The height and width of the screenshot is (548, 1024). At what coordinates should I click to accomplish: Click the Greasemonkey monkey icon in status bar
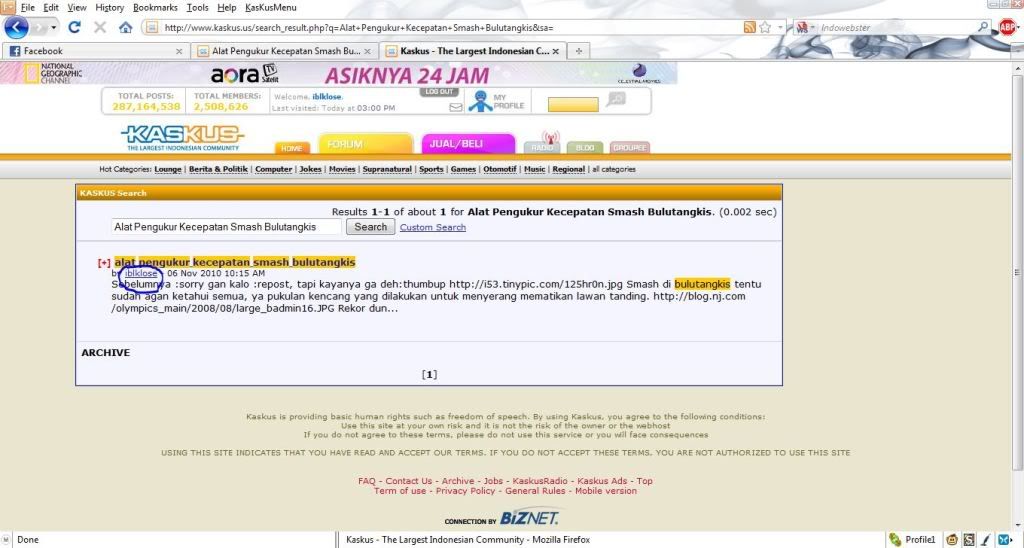click(x=952, y=540)
